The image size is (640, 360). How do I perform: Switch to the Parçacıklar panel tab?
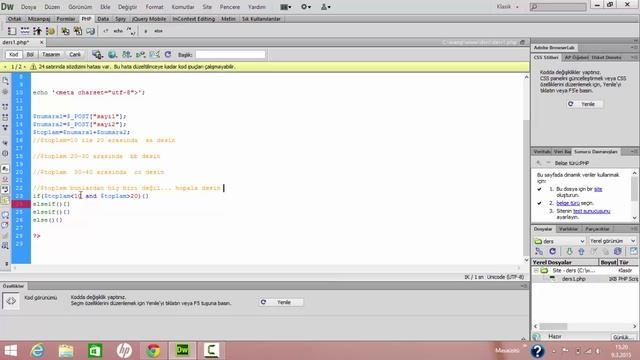pyautogui.click(x=597, y=229)
